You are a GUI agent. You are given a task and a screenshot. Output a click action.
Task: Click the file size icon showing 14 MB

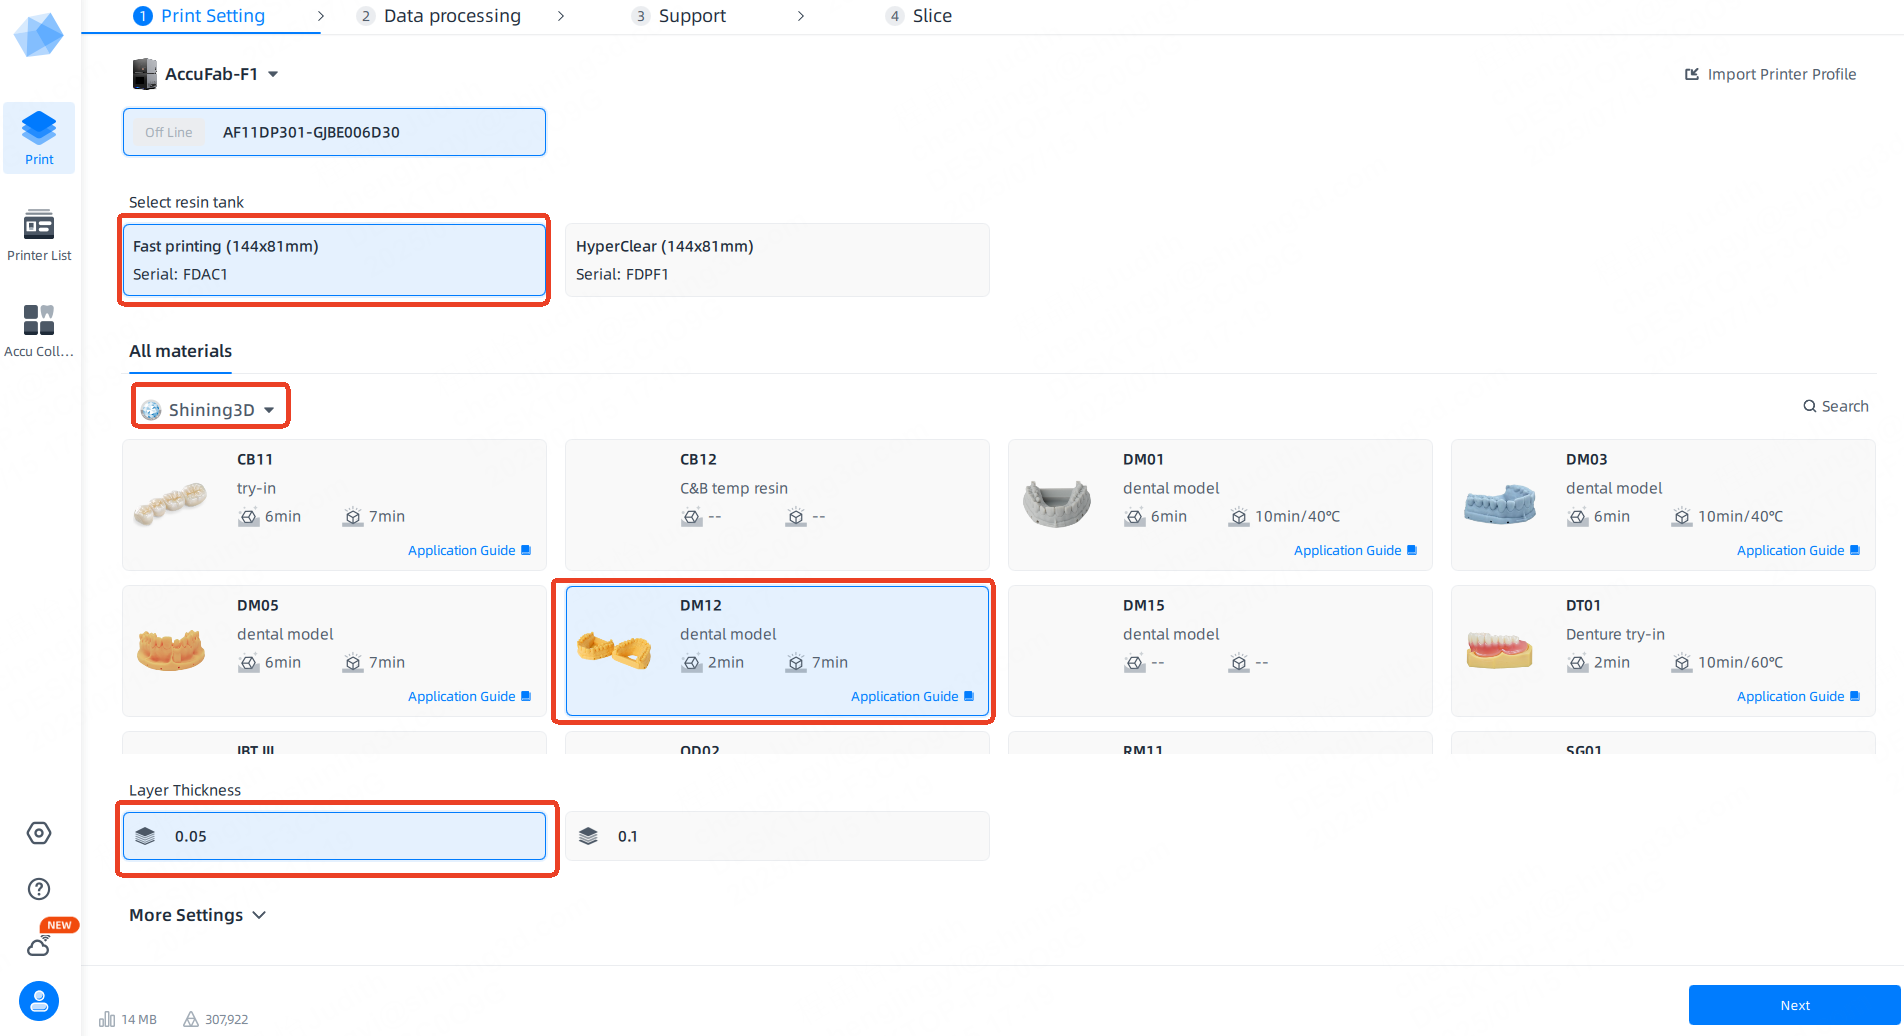(x=107, y=1019)
